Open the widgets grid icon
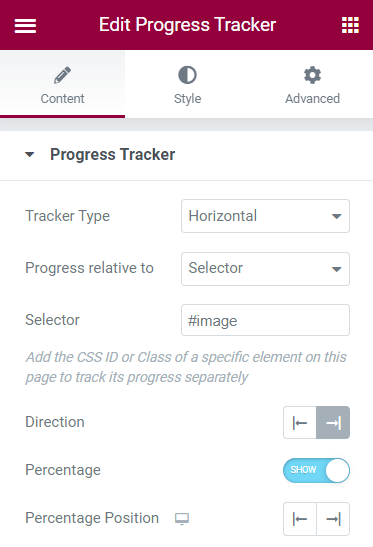The height and width of the screenshot is (547, 373). (x=350, y=25)
